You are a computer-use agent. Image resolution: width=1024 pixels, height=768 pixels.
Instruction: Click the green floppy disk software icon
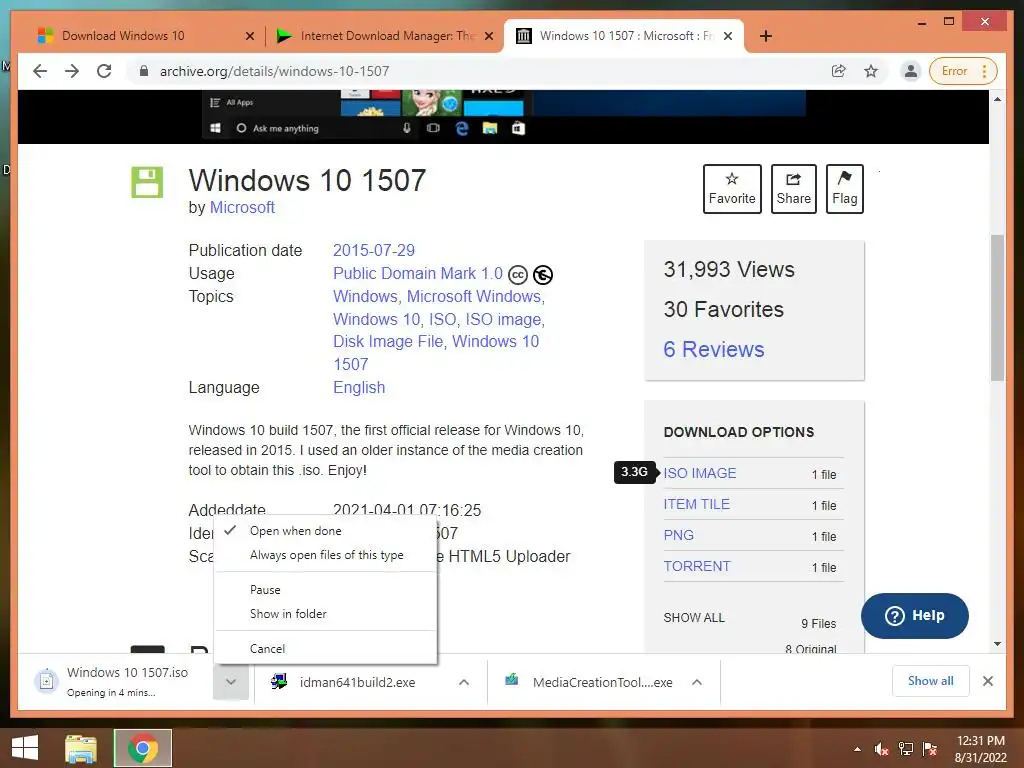147,182
